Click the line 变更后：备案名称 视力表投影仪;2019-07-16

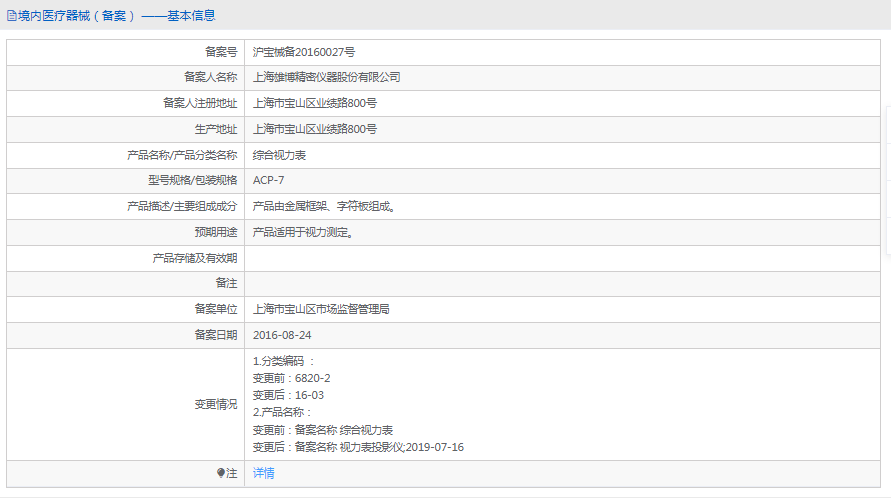click(359, 447)
